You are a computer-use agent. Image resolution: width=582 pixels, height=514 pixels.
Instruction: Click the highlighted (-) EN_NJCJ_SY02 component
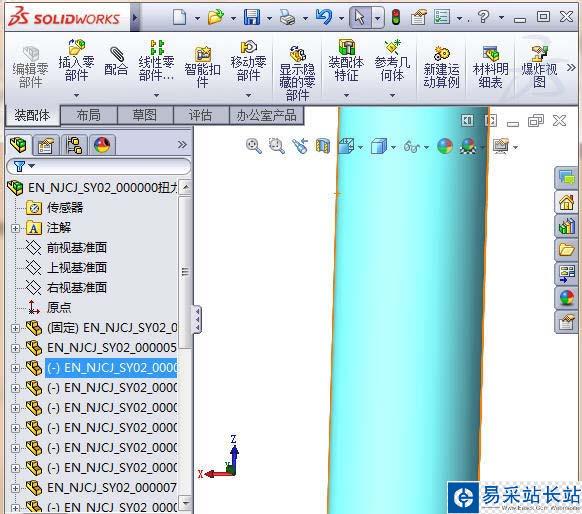coord(111,368)
